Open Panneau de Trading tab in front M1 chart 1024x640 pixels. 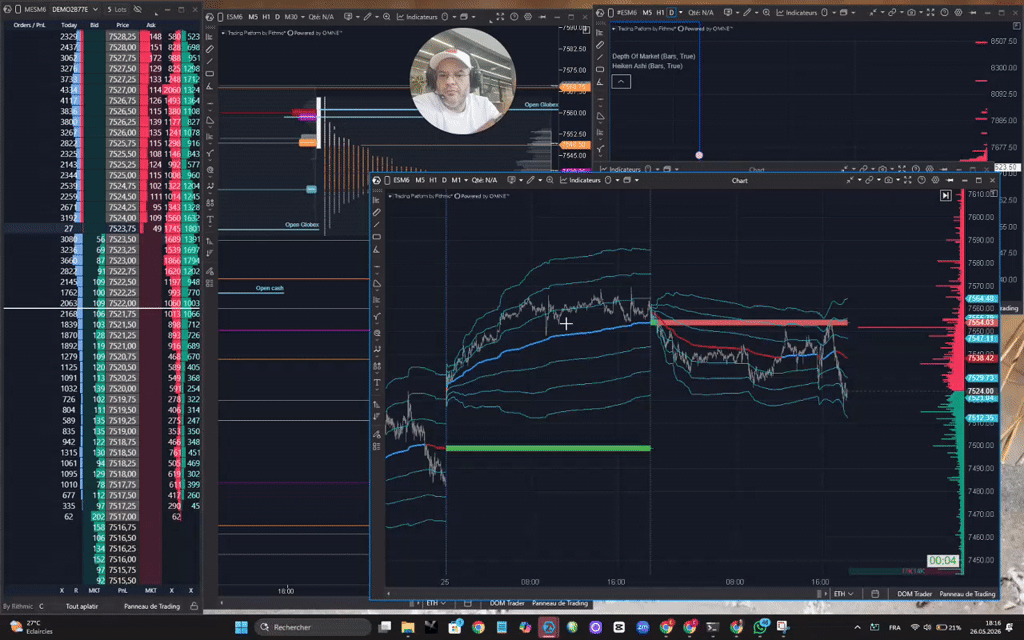point(967,594)
